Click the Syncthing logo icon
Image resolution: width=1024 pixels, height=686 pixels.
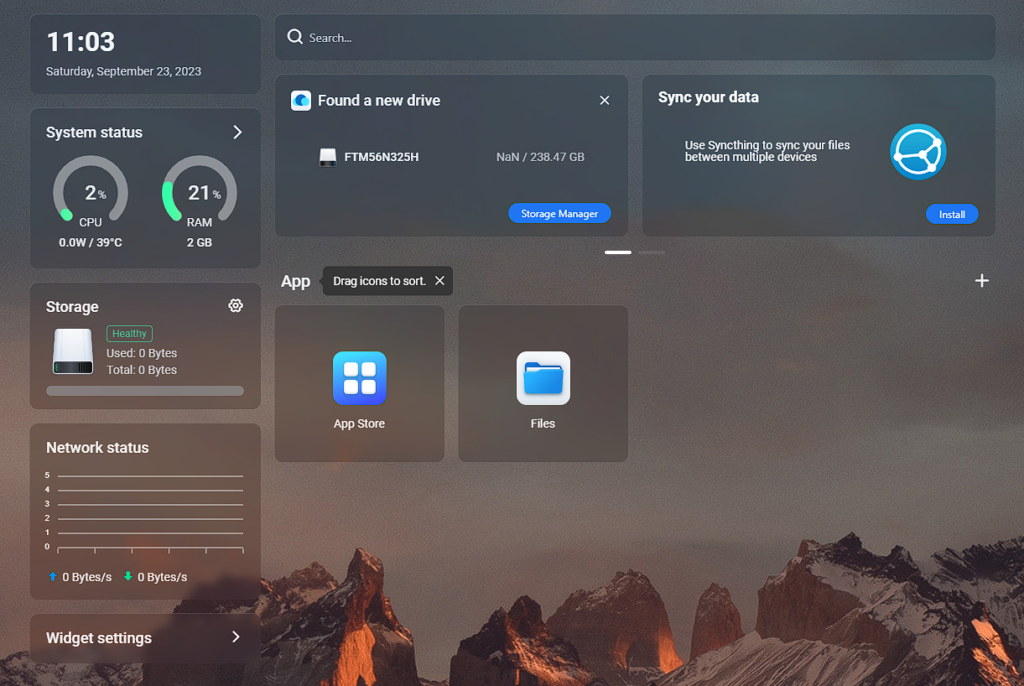(x=918, y=152)
